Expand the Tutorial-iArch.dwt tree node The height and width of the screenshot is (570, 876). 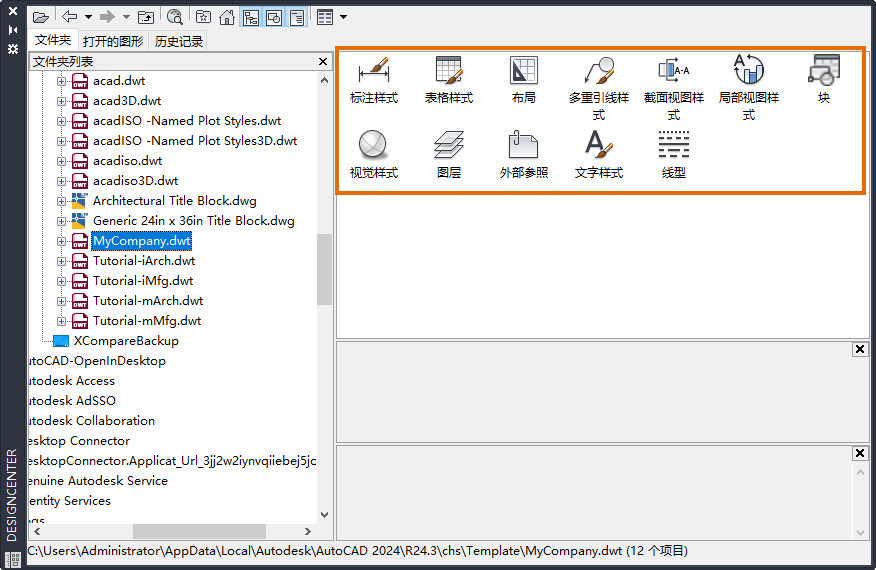pos(61,262)
